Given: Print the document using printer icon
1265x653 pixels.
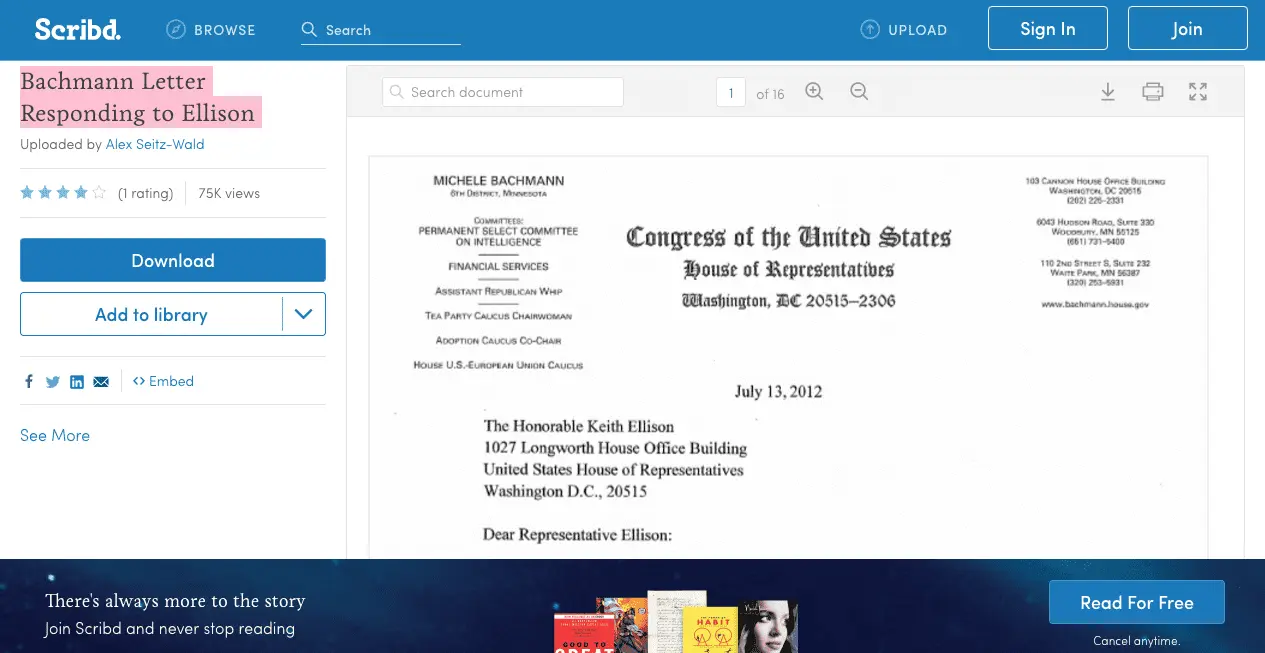Looking at the screenshot, I should coord(1152,92).
